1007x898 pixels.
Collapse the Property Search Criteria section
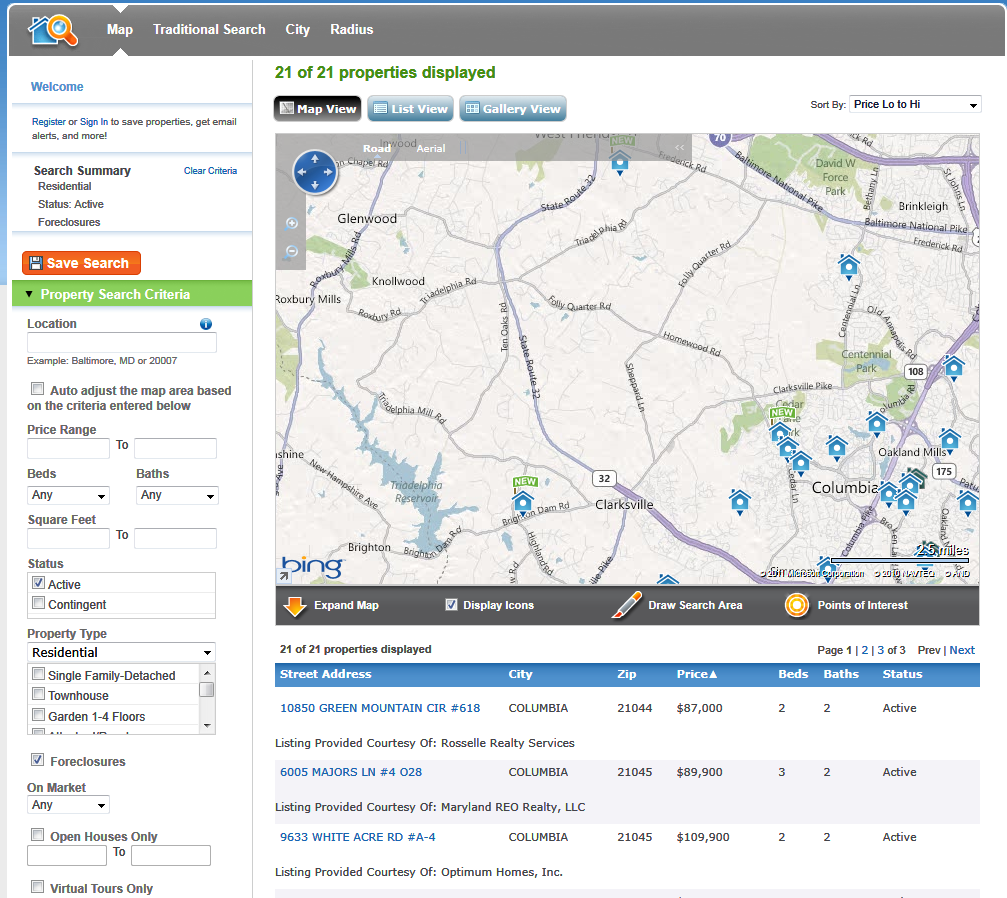[x=30, y=295]
